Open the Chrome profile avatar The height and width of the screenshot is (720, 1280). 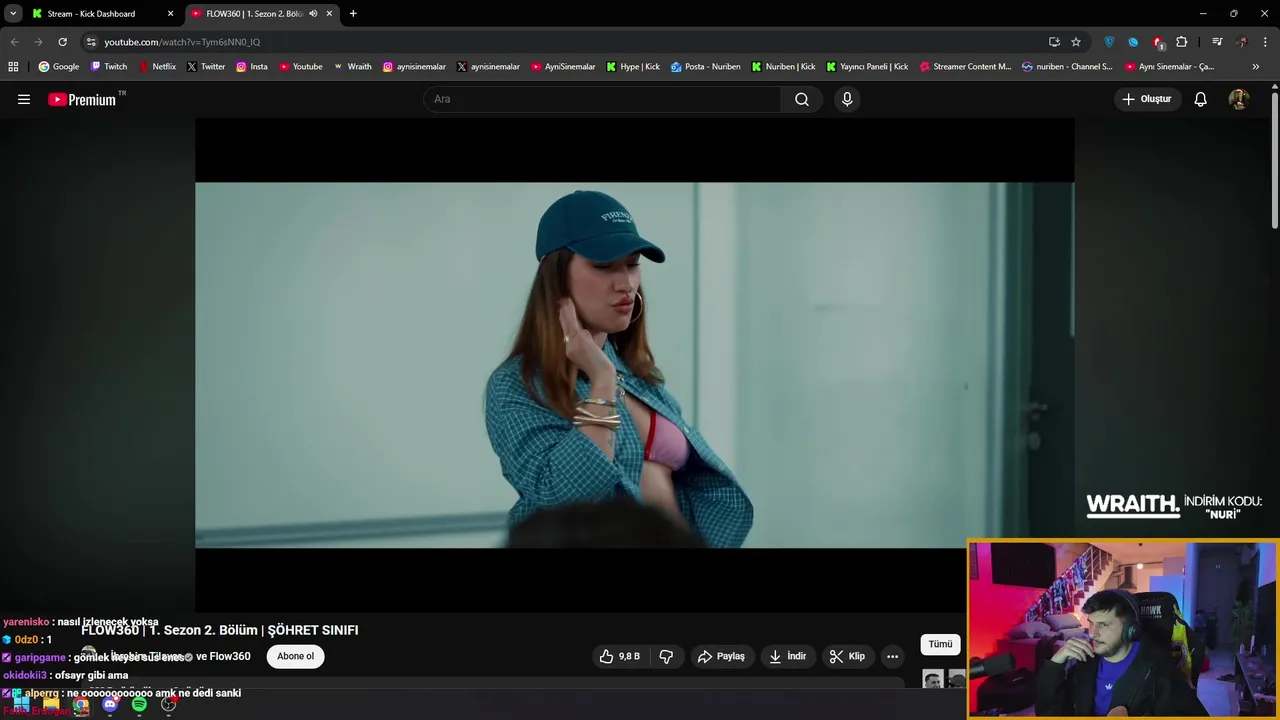pos(1242,42)
